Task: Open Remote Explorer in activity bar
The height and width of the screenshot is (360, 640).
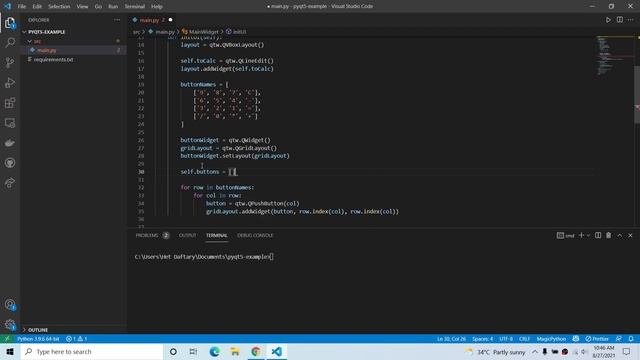Action: [x=10, y=123]
